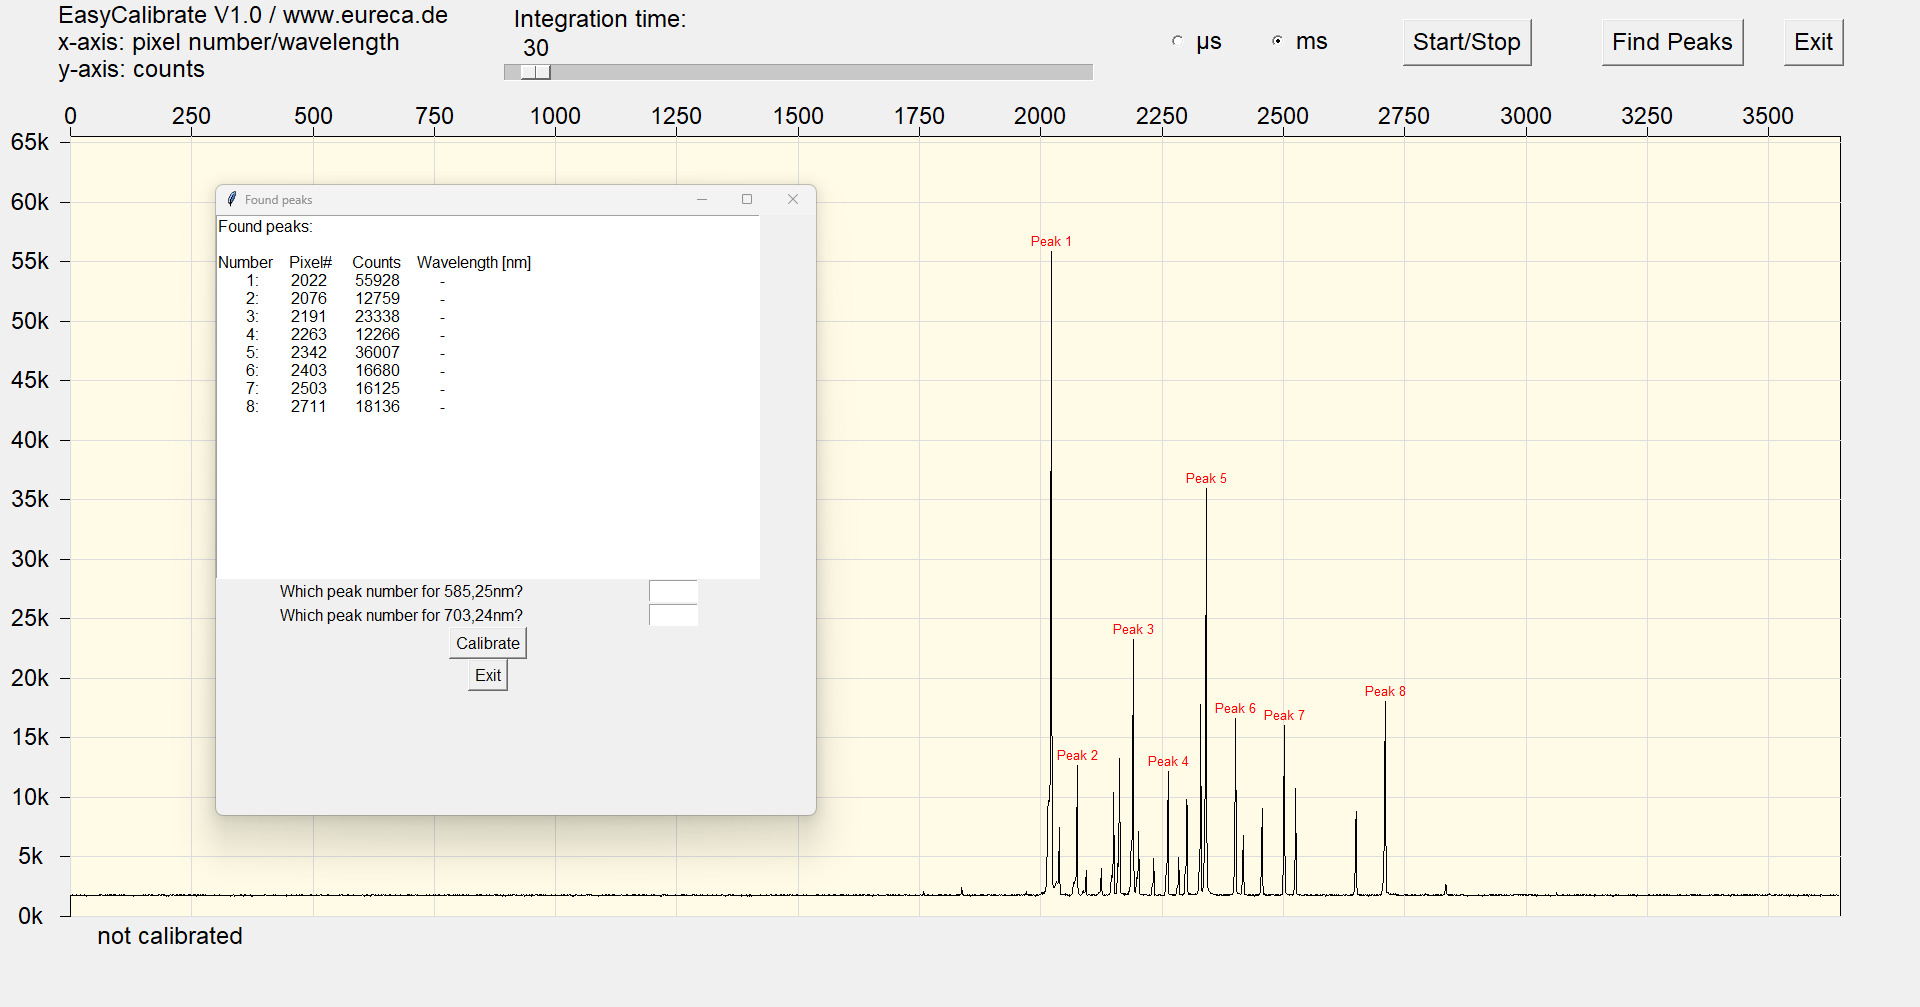The height and width of the screenshot is (1007, 1920).
Task: Click the Peak 3 label on the chart
Action: (x=1133, y=629)
